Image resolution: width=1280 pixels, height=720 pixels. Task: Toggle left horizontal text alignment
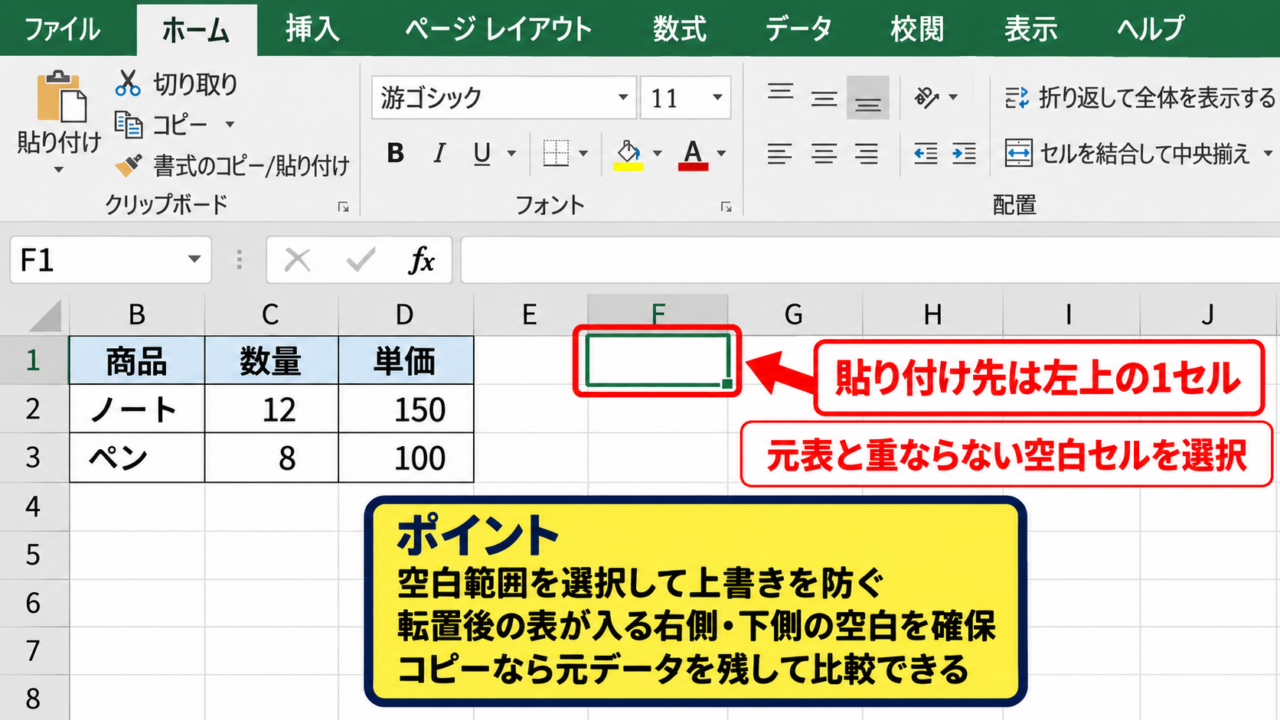click(x=780, y=153)
